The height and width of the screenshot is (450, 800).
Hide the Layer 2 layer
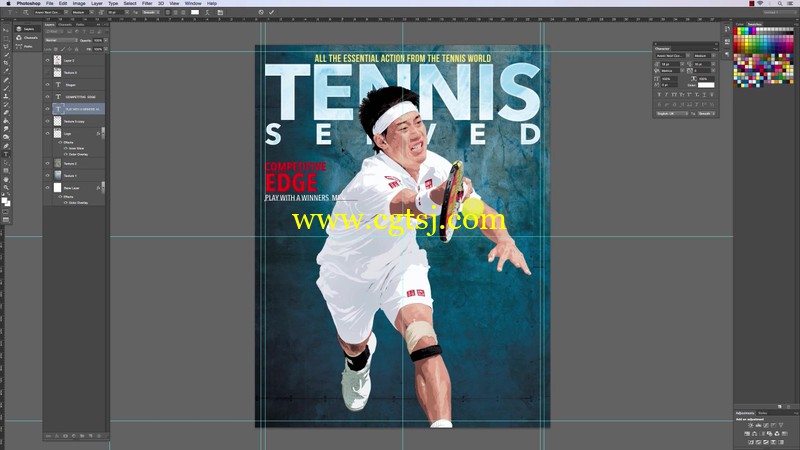pos(47,60)
